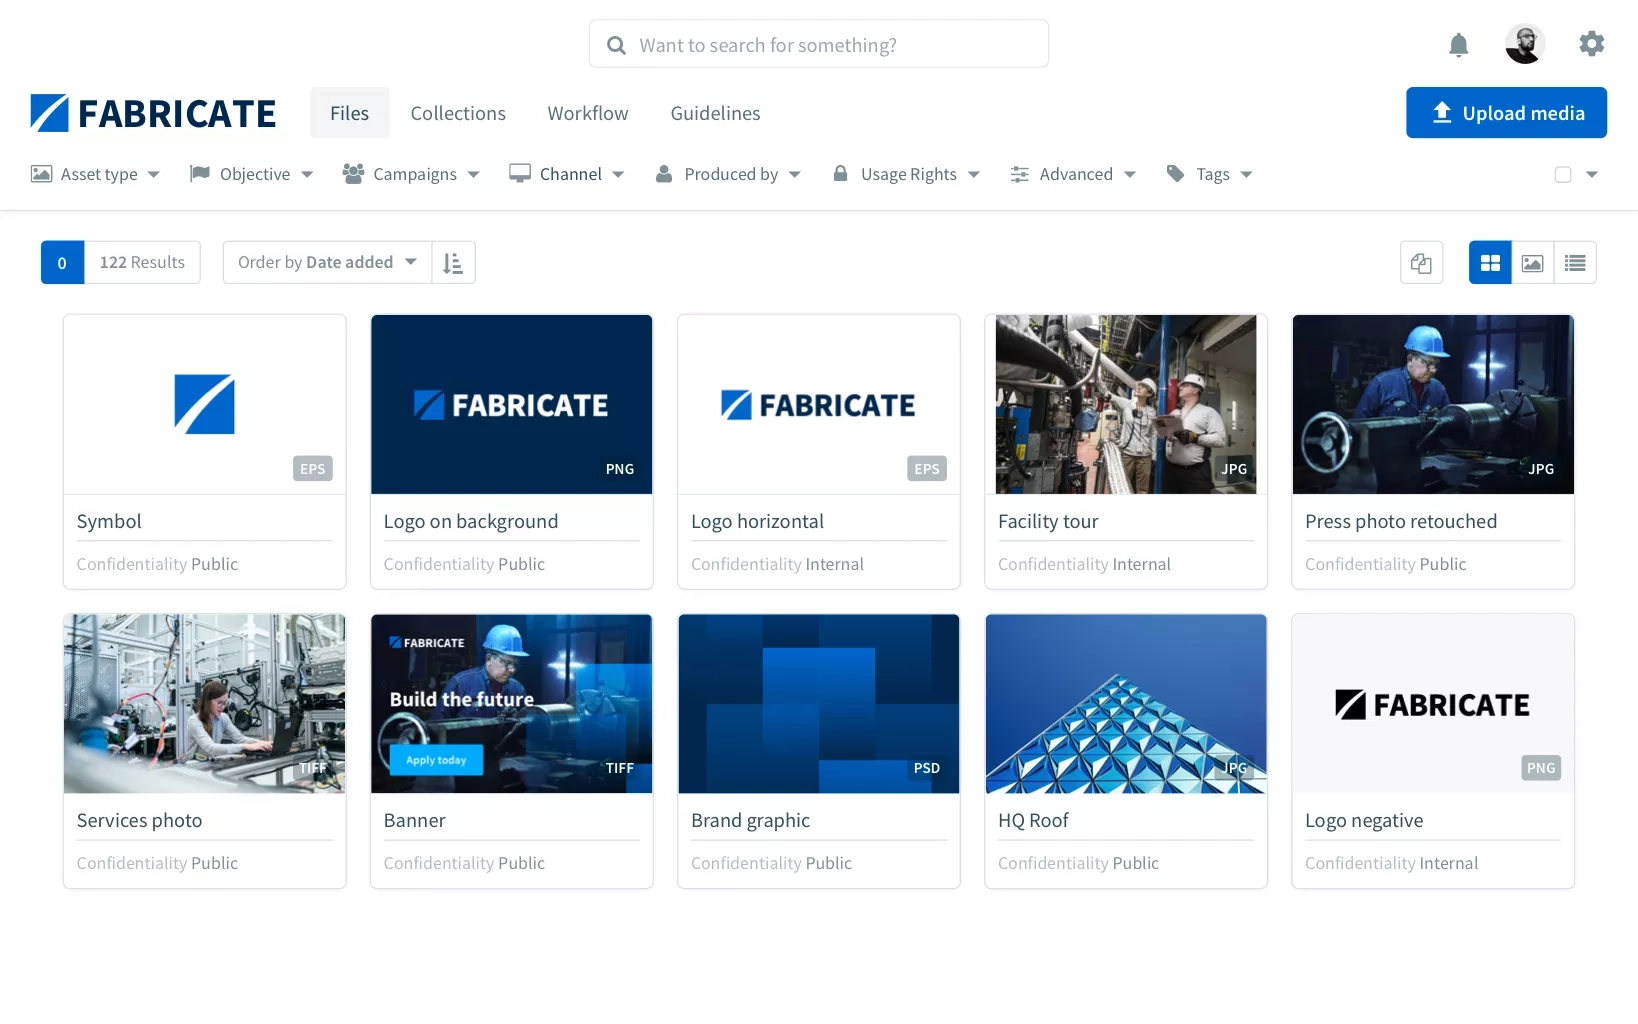This screenshot has width=1638, height=1024.
Task: Open the Workflow tab
Action: pos(588,113)
